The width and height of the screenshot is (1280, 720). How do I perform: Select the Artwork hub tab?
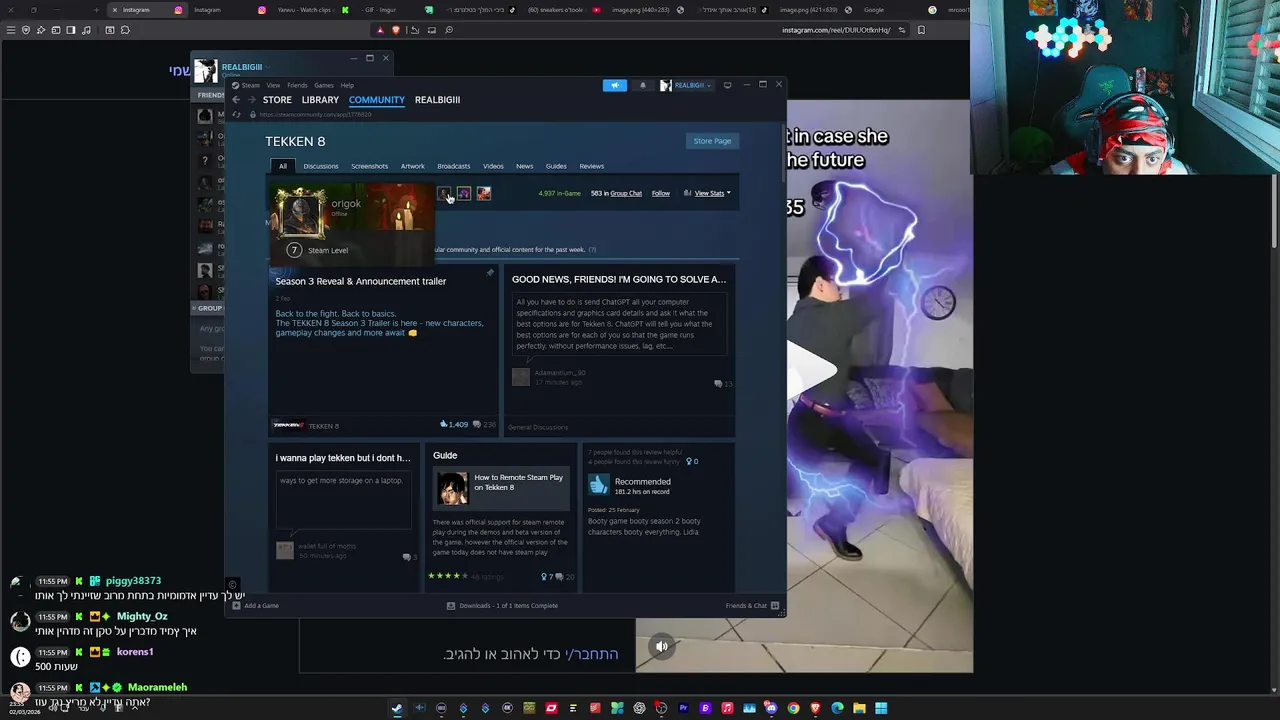[x=412, y=166]
